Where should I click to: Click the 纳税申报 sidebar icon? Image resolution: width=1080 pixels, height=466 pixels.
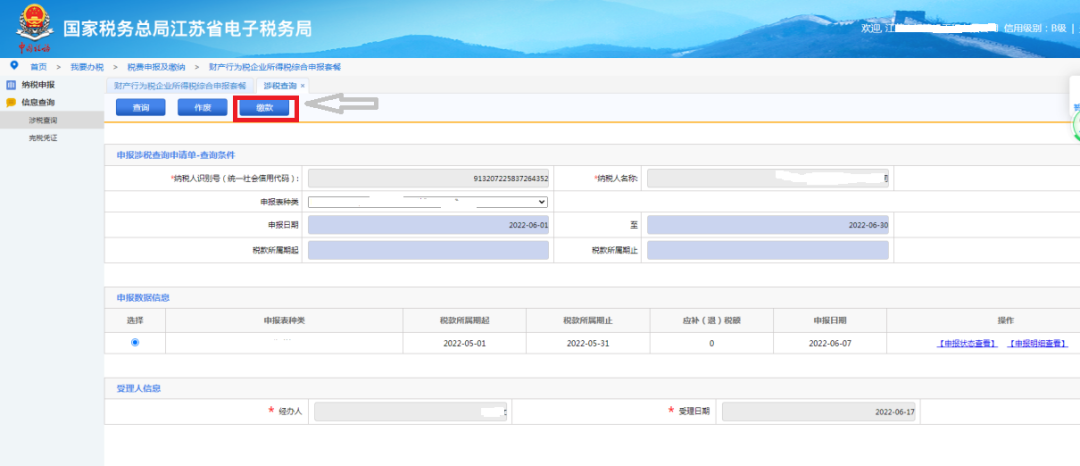10,85
